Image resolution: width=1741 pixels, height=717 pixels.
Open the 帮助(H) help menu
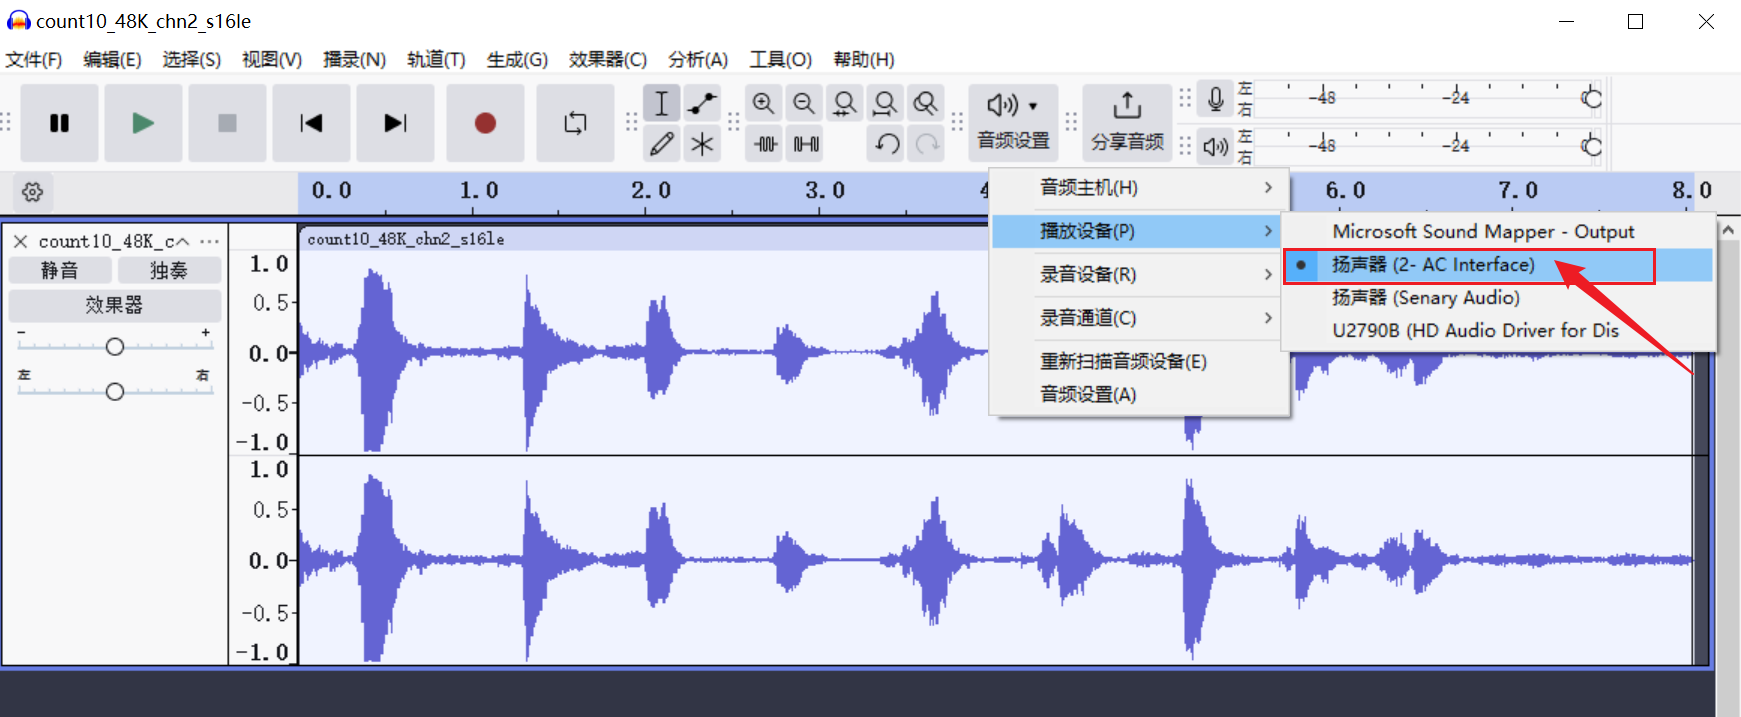tap(864, 60)
